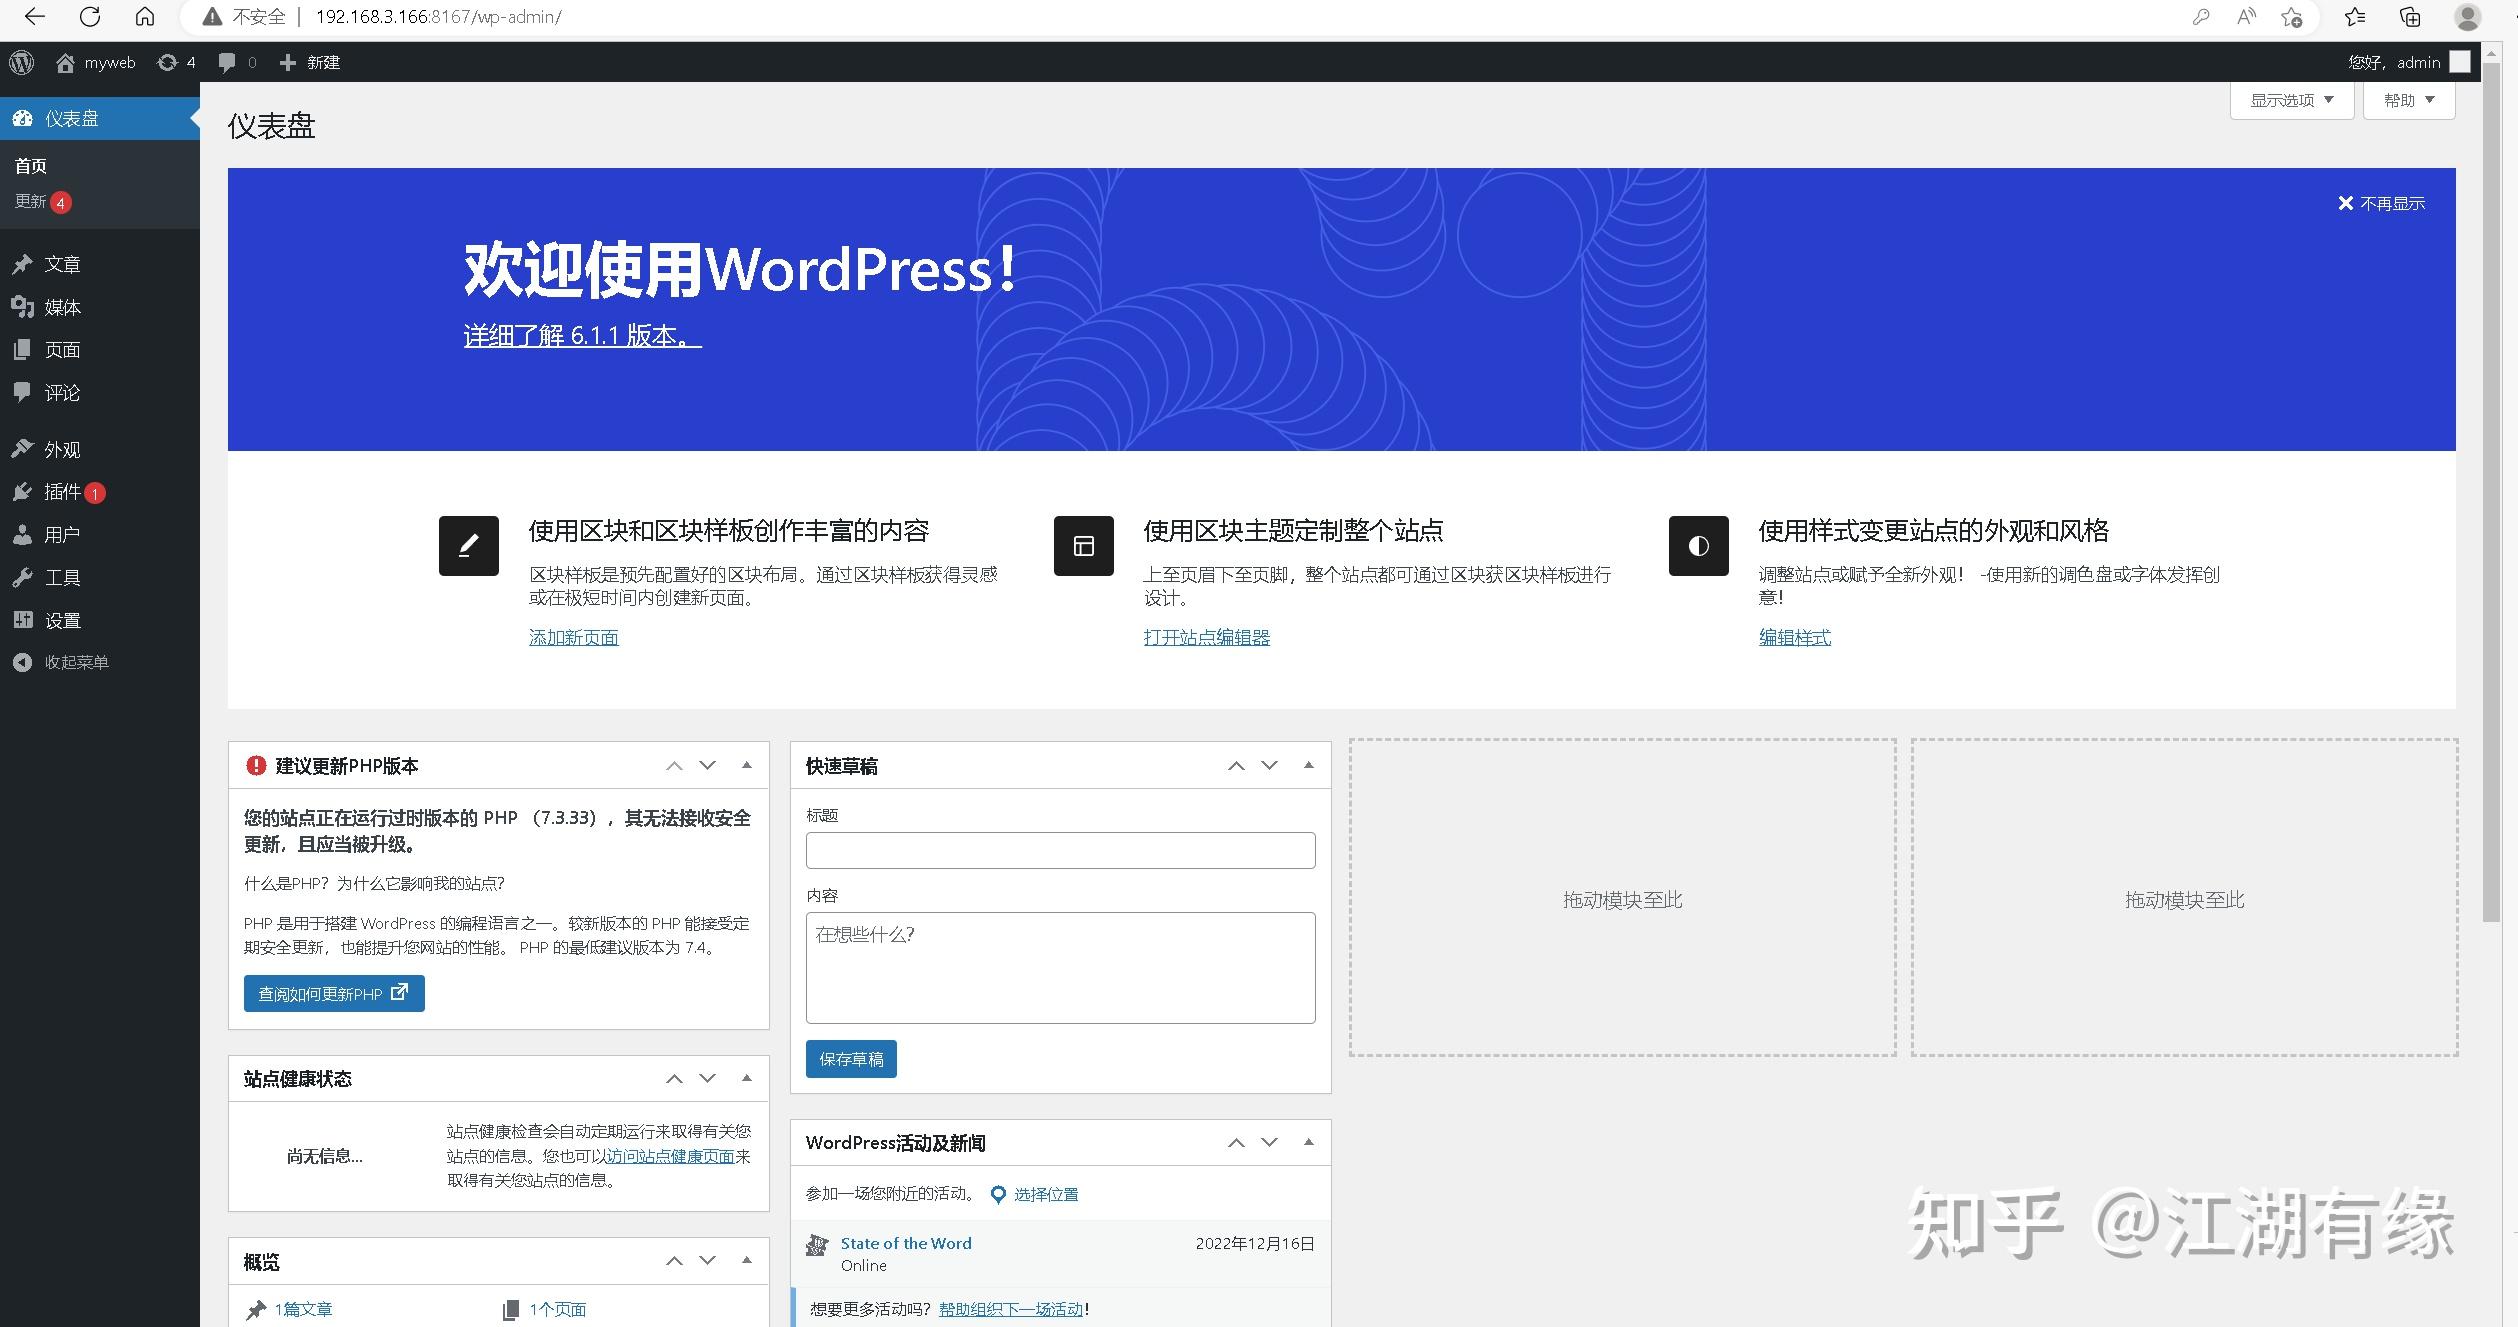Click inside the quick draft title field
Viewport: 2518px width, 1327px height.
[x=1059, y=850]
